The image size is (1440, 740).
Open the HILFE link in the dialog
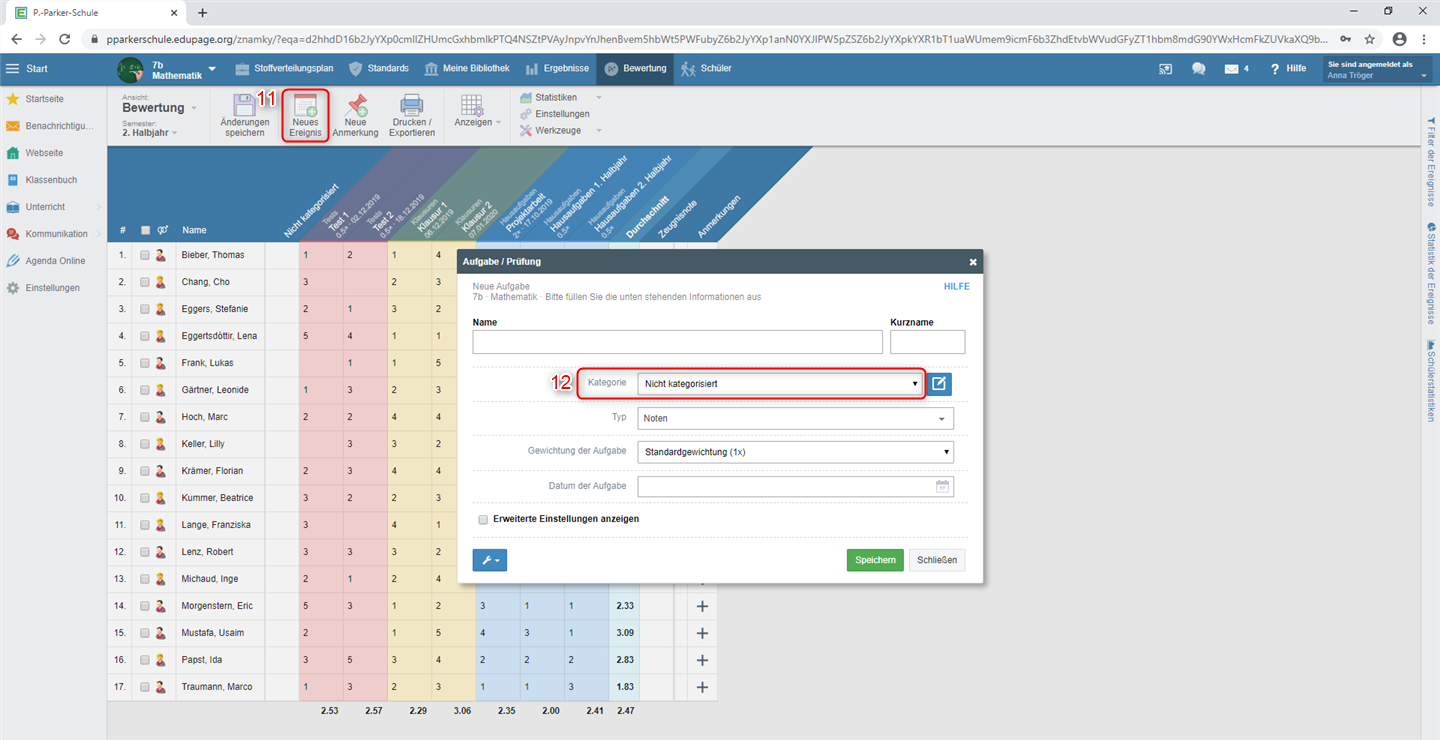(956, 286)
